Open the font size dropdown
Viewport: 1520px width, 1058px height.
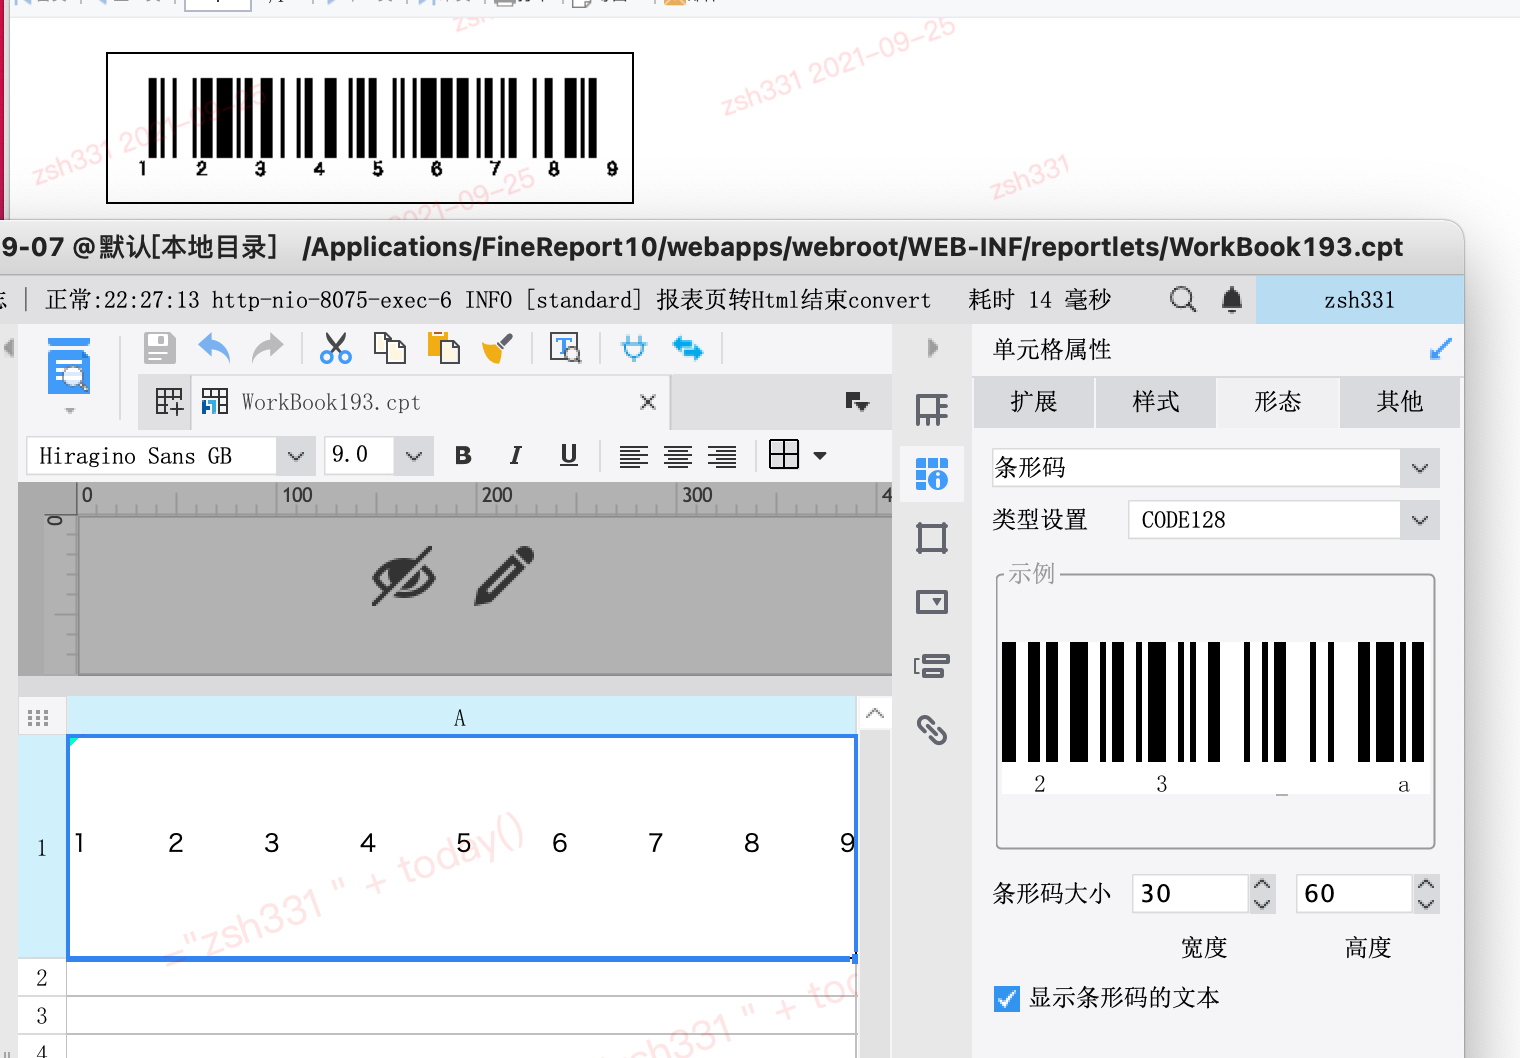coord(414,456)
